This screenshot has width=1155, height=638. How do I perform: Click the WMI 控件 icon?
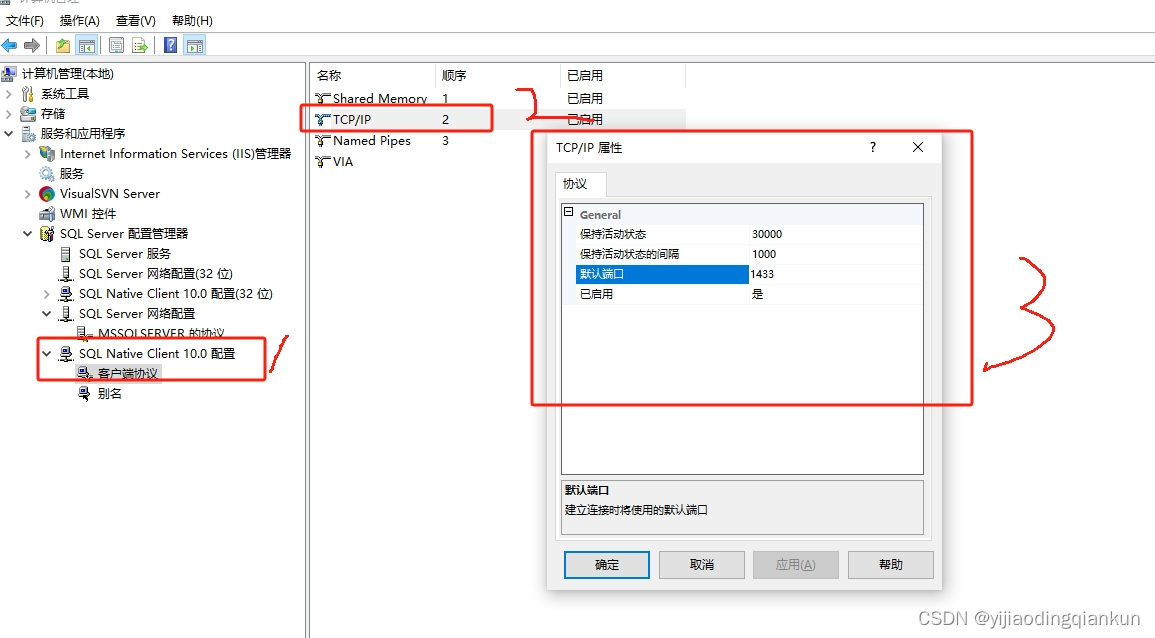click(x=47, y=214)
